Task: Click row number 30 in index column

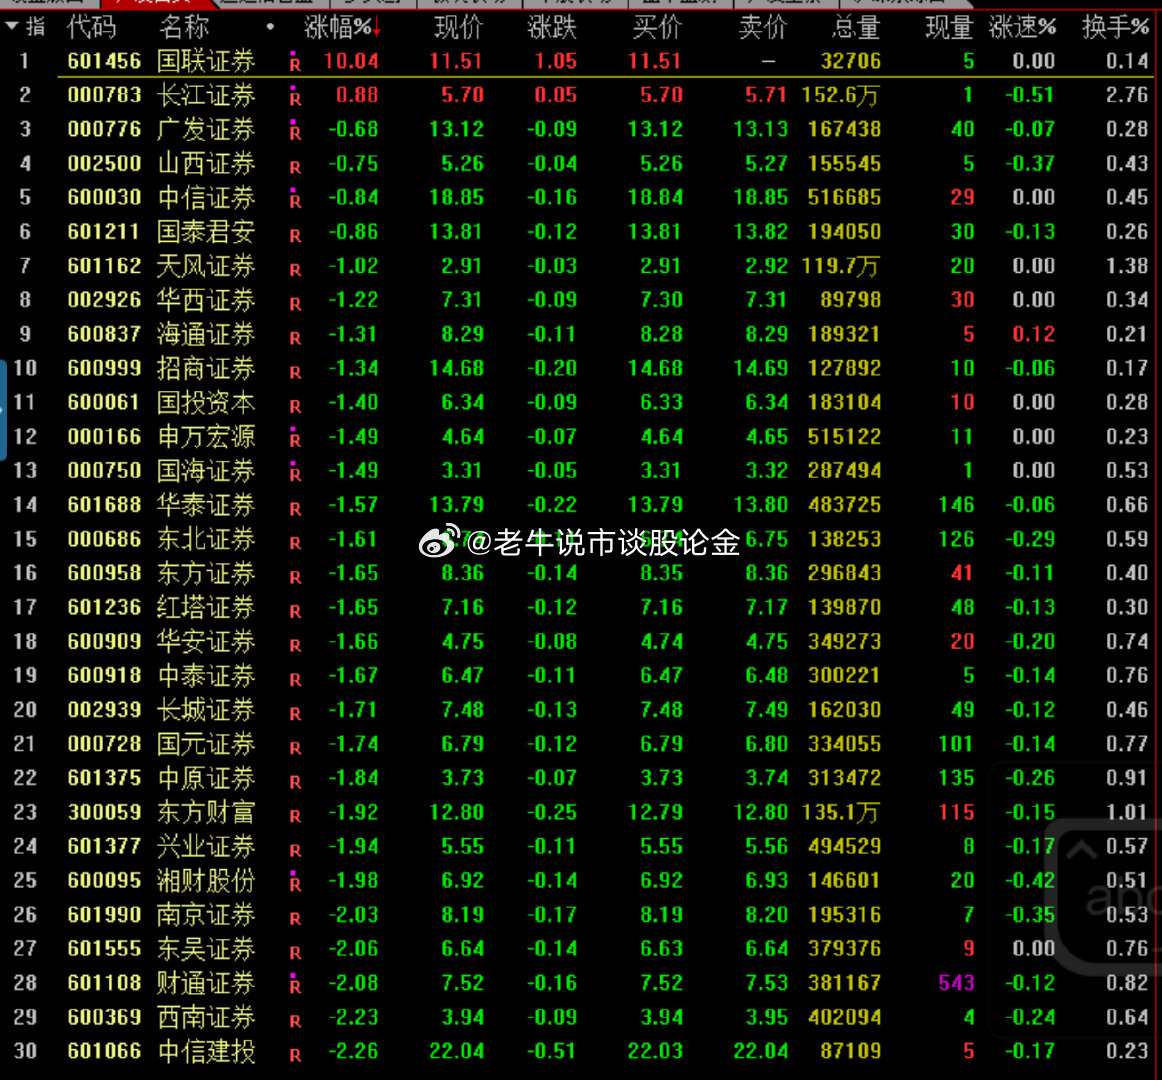Action: (x=25, y=1051)
